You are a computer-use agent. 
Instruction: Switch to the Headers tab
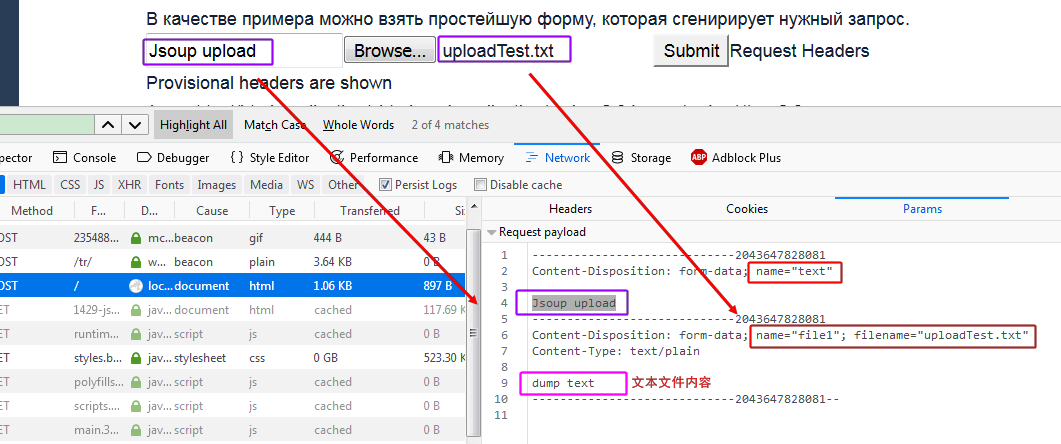pos(570,209)
